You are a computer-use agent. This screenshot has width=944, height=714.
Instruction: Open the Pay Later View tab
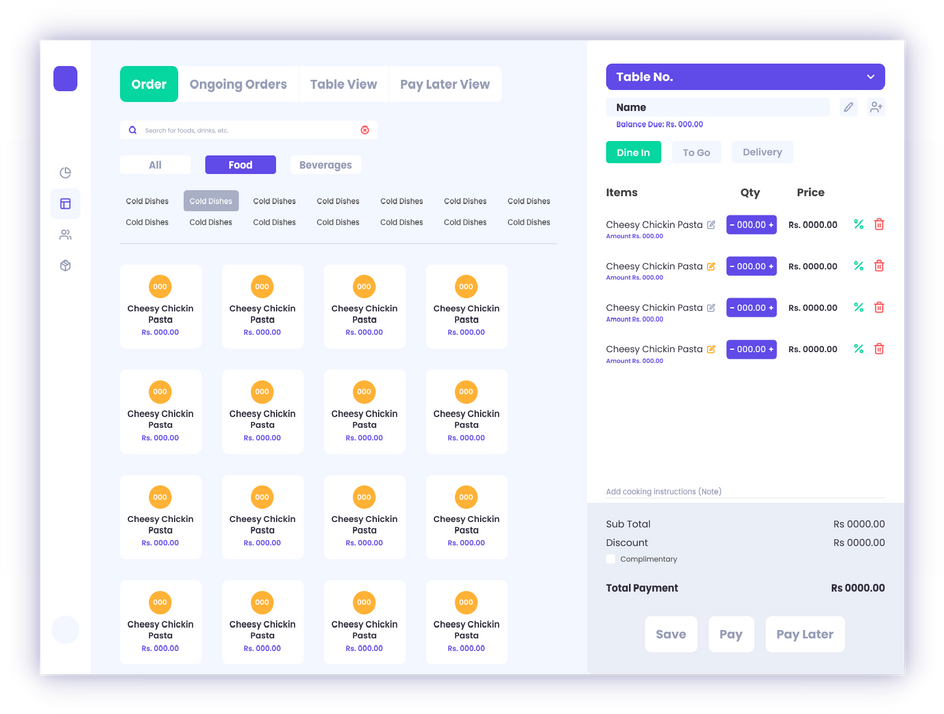pos(445,85)
